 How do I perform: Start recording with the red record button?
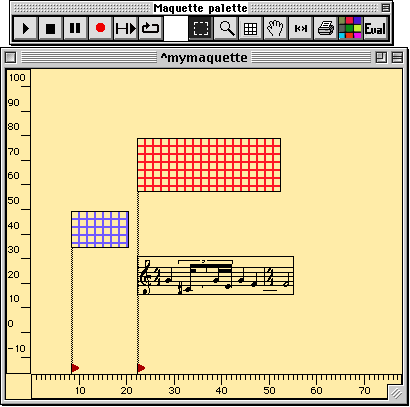click(100, 29)
